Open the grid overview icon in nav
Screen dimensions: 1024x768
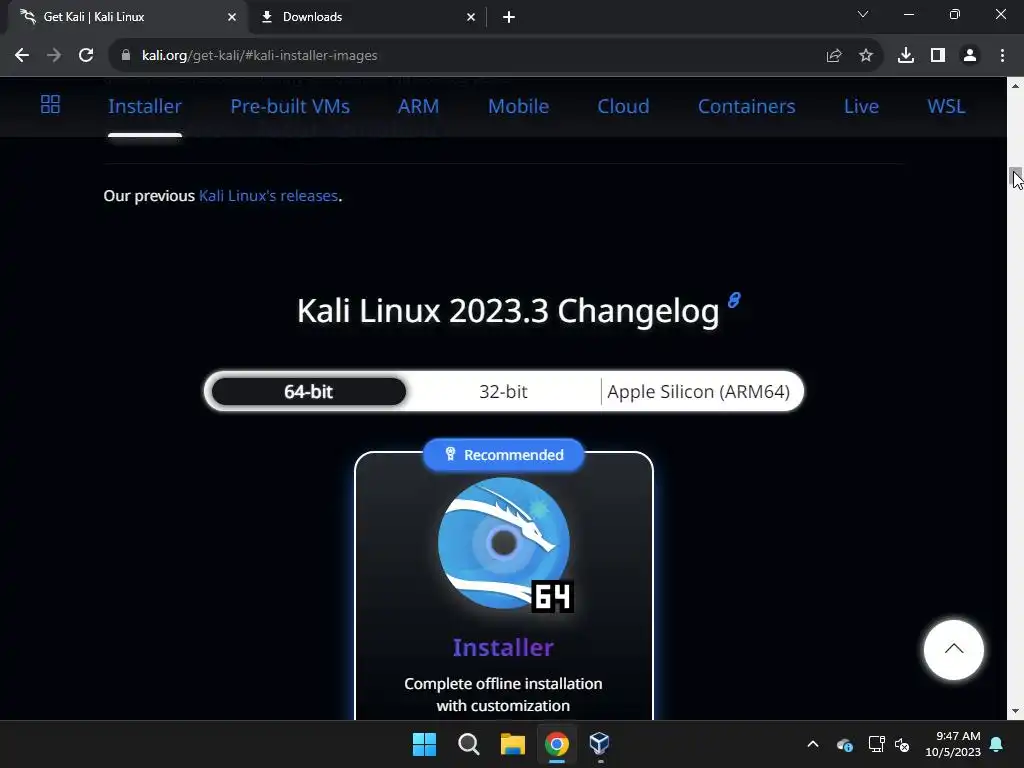point(50,104)
